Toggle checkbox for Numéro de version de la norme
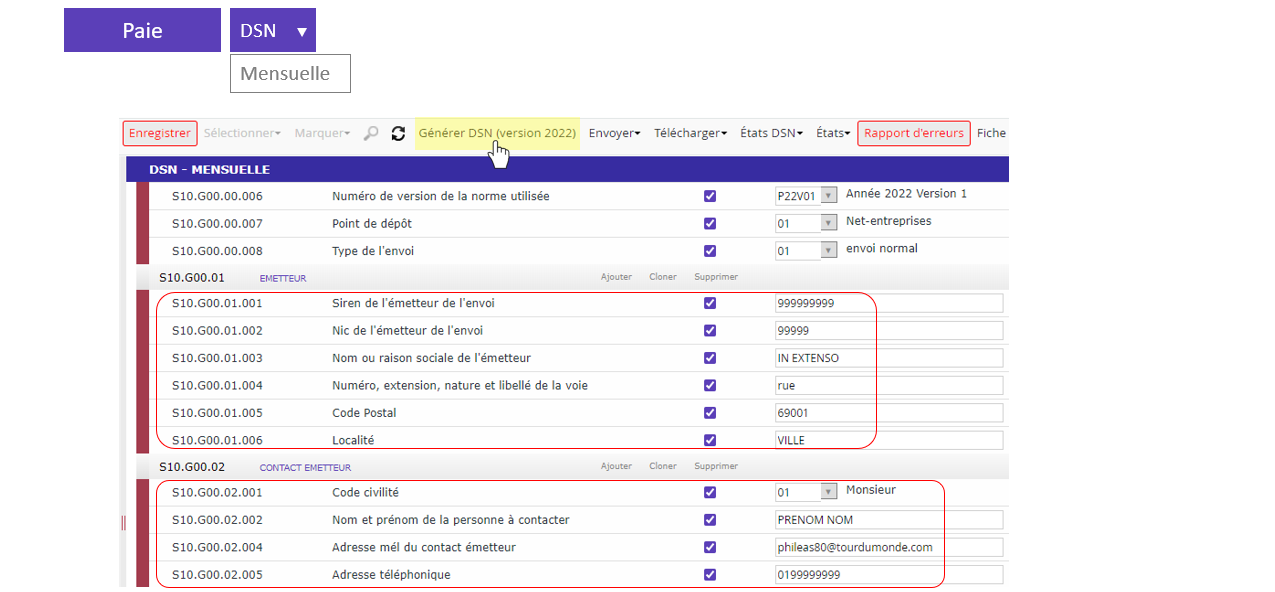The width and height of the screenshot is (1275, 592). [710, 196]
